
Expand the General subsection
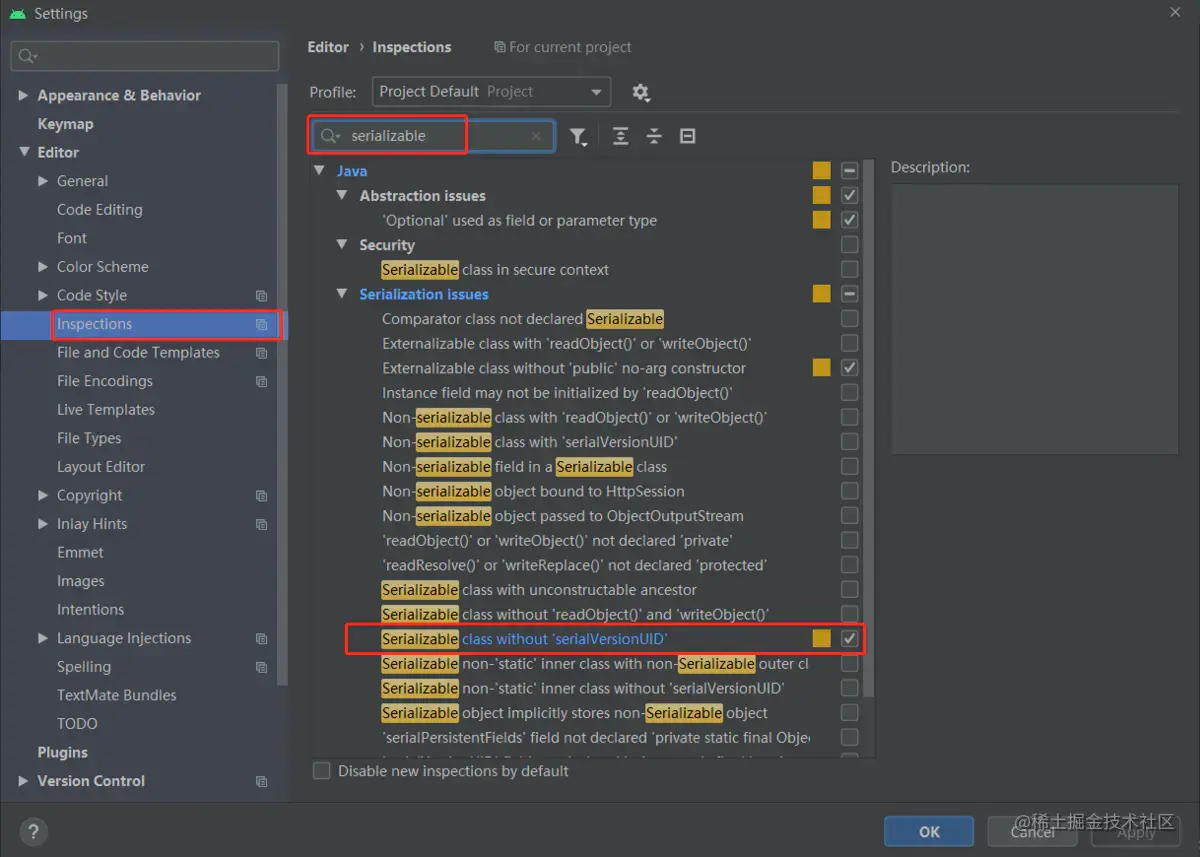coord(43,181)
